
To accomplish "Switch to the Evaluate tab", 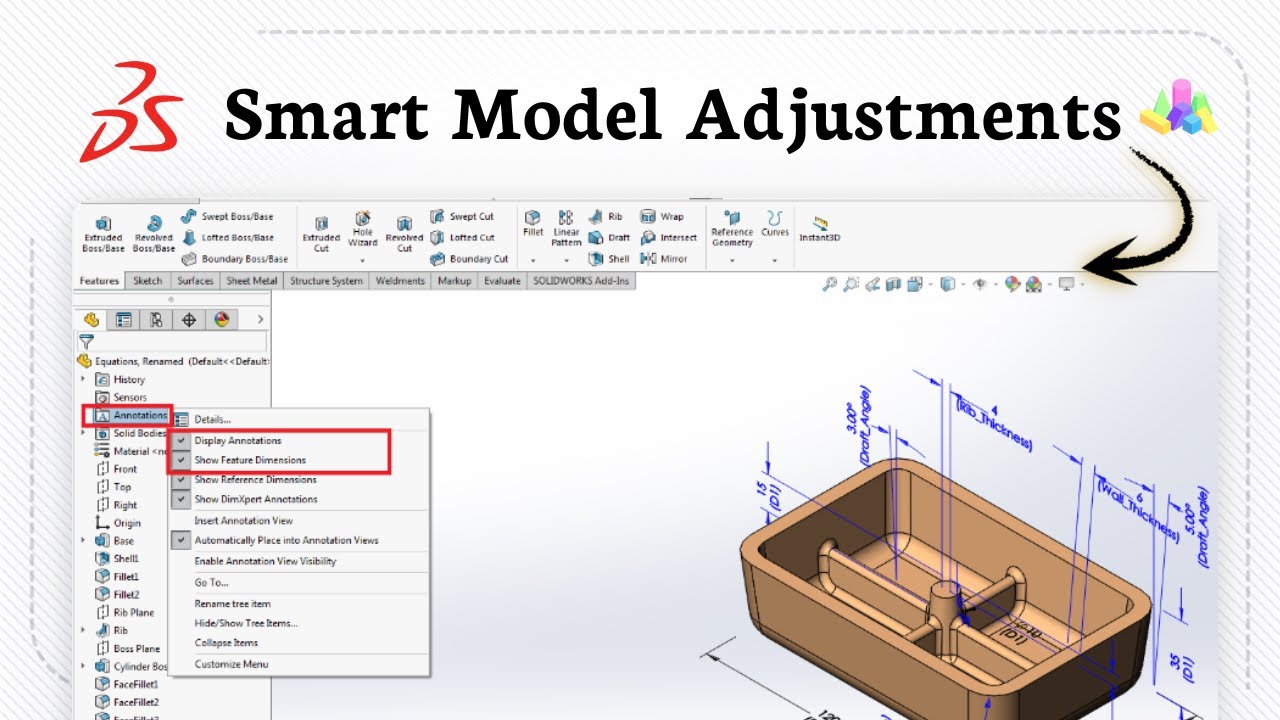I will 502,281.
